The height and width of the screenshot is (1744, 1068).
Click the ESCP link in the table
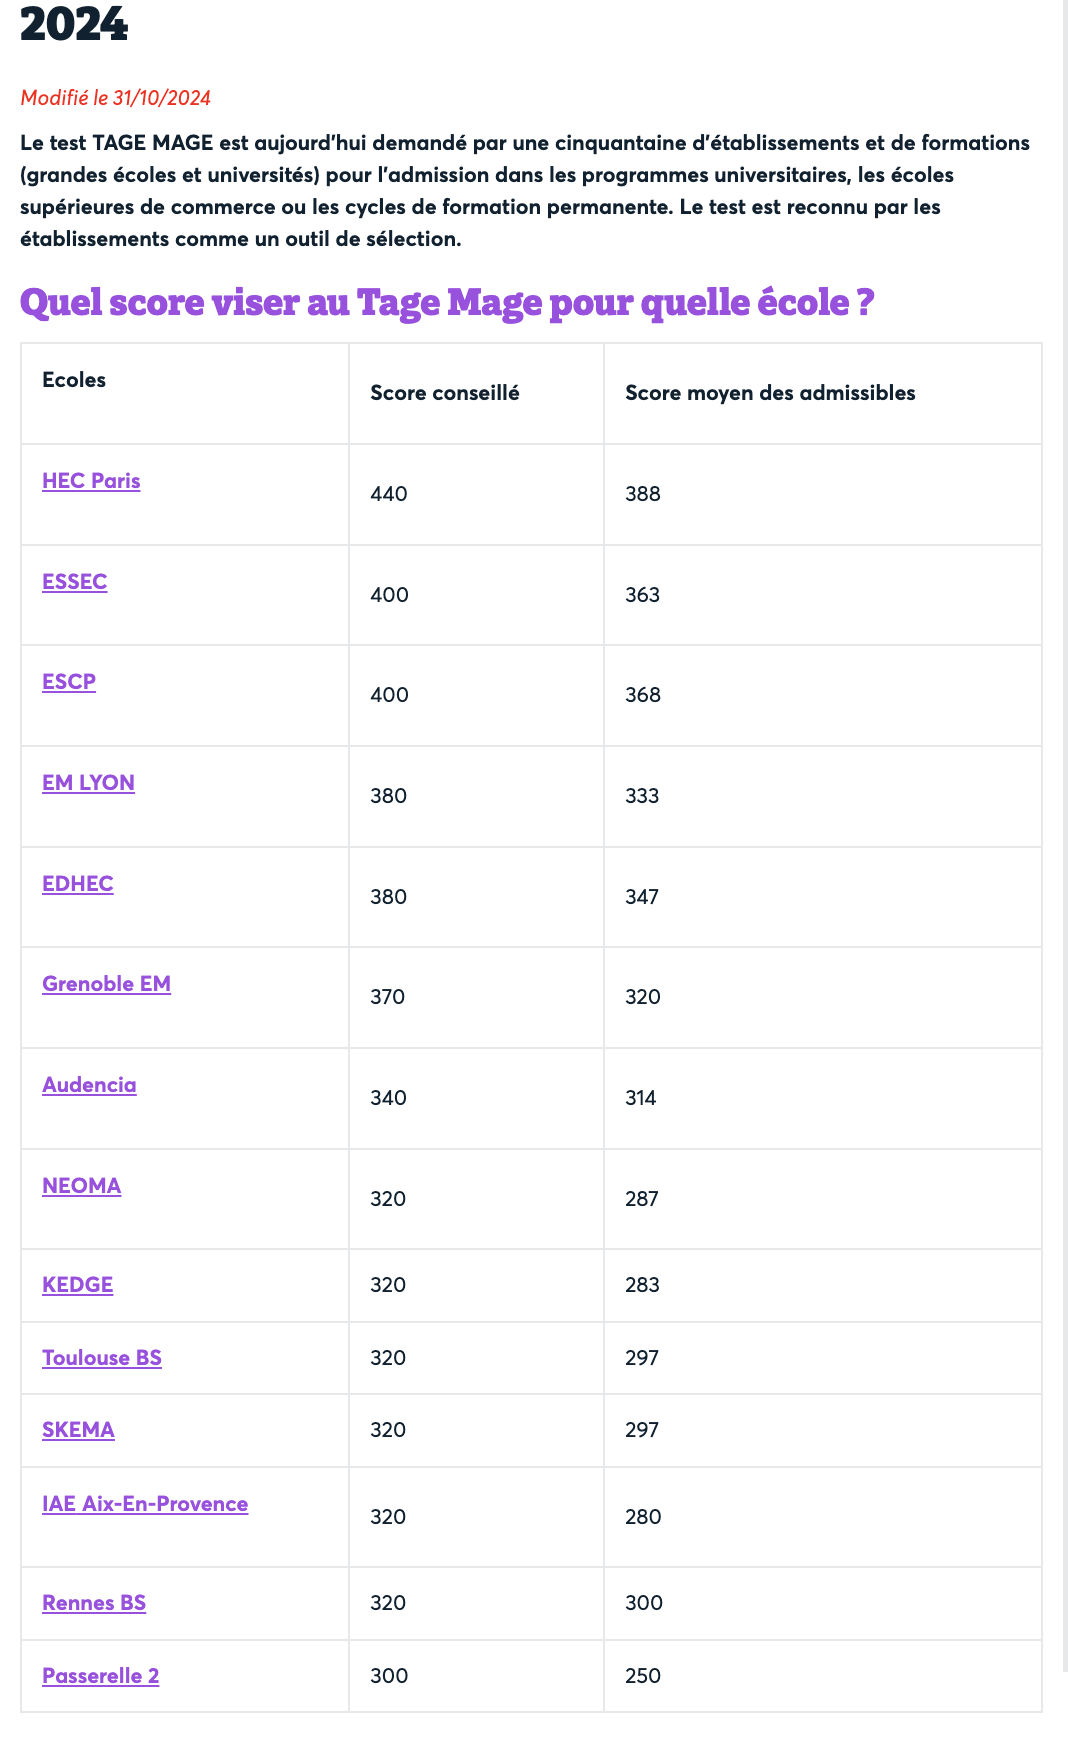pyautogui.click(x=69, y=682)
